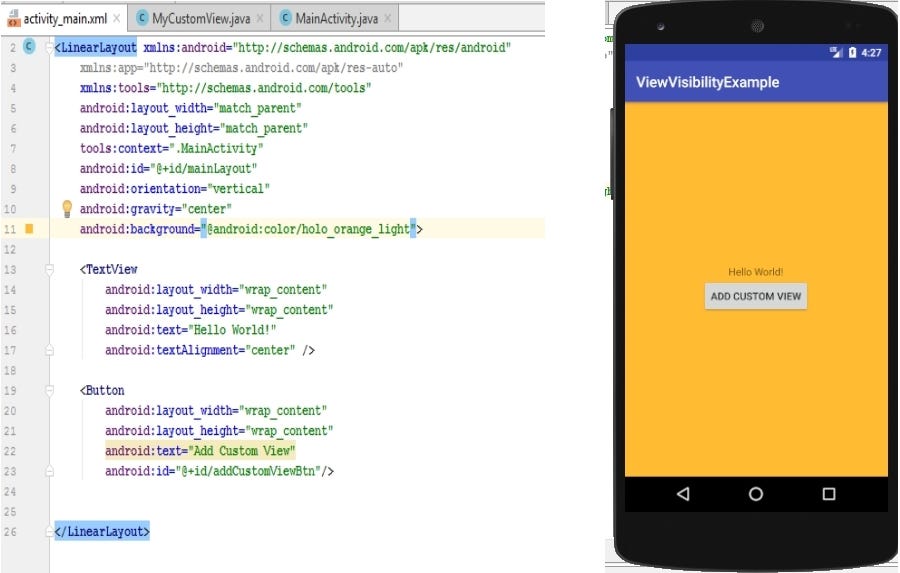900x573 pixels.
Task: Click the android:text="Hello World!" attribute
Action: (x=190, y=330)
